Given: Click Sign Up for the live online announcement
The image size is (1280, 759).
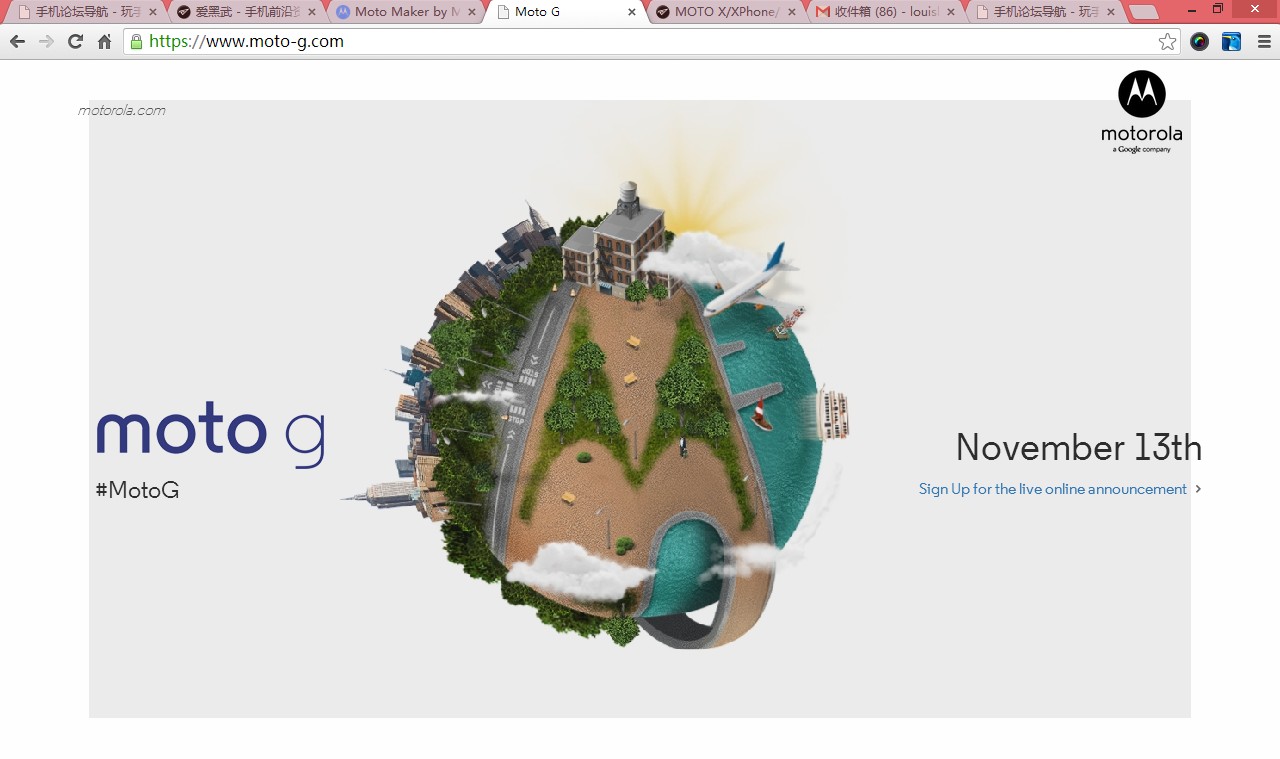Looking at the screenshot, I should pyautogui.click(x=1053, y=489).
